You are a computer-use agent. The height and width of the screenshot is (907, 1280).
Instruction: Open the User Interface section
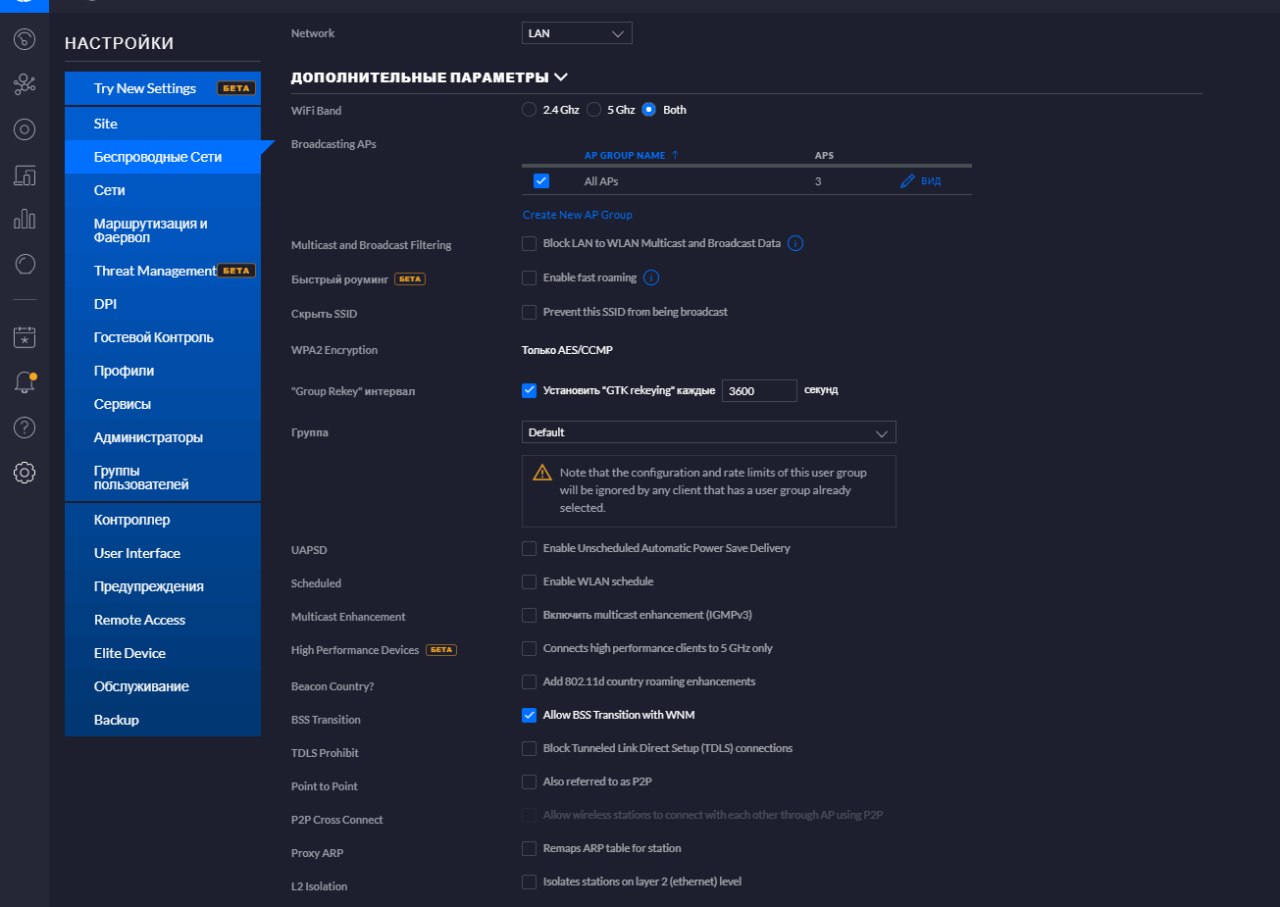tap(163, 553)
